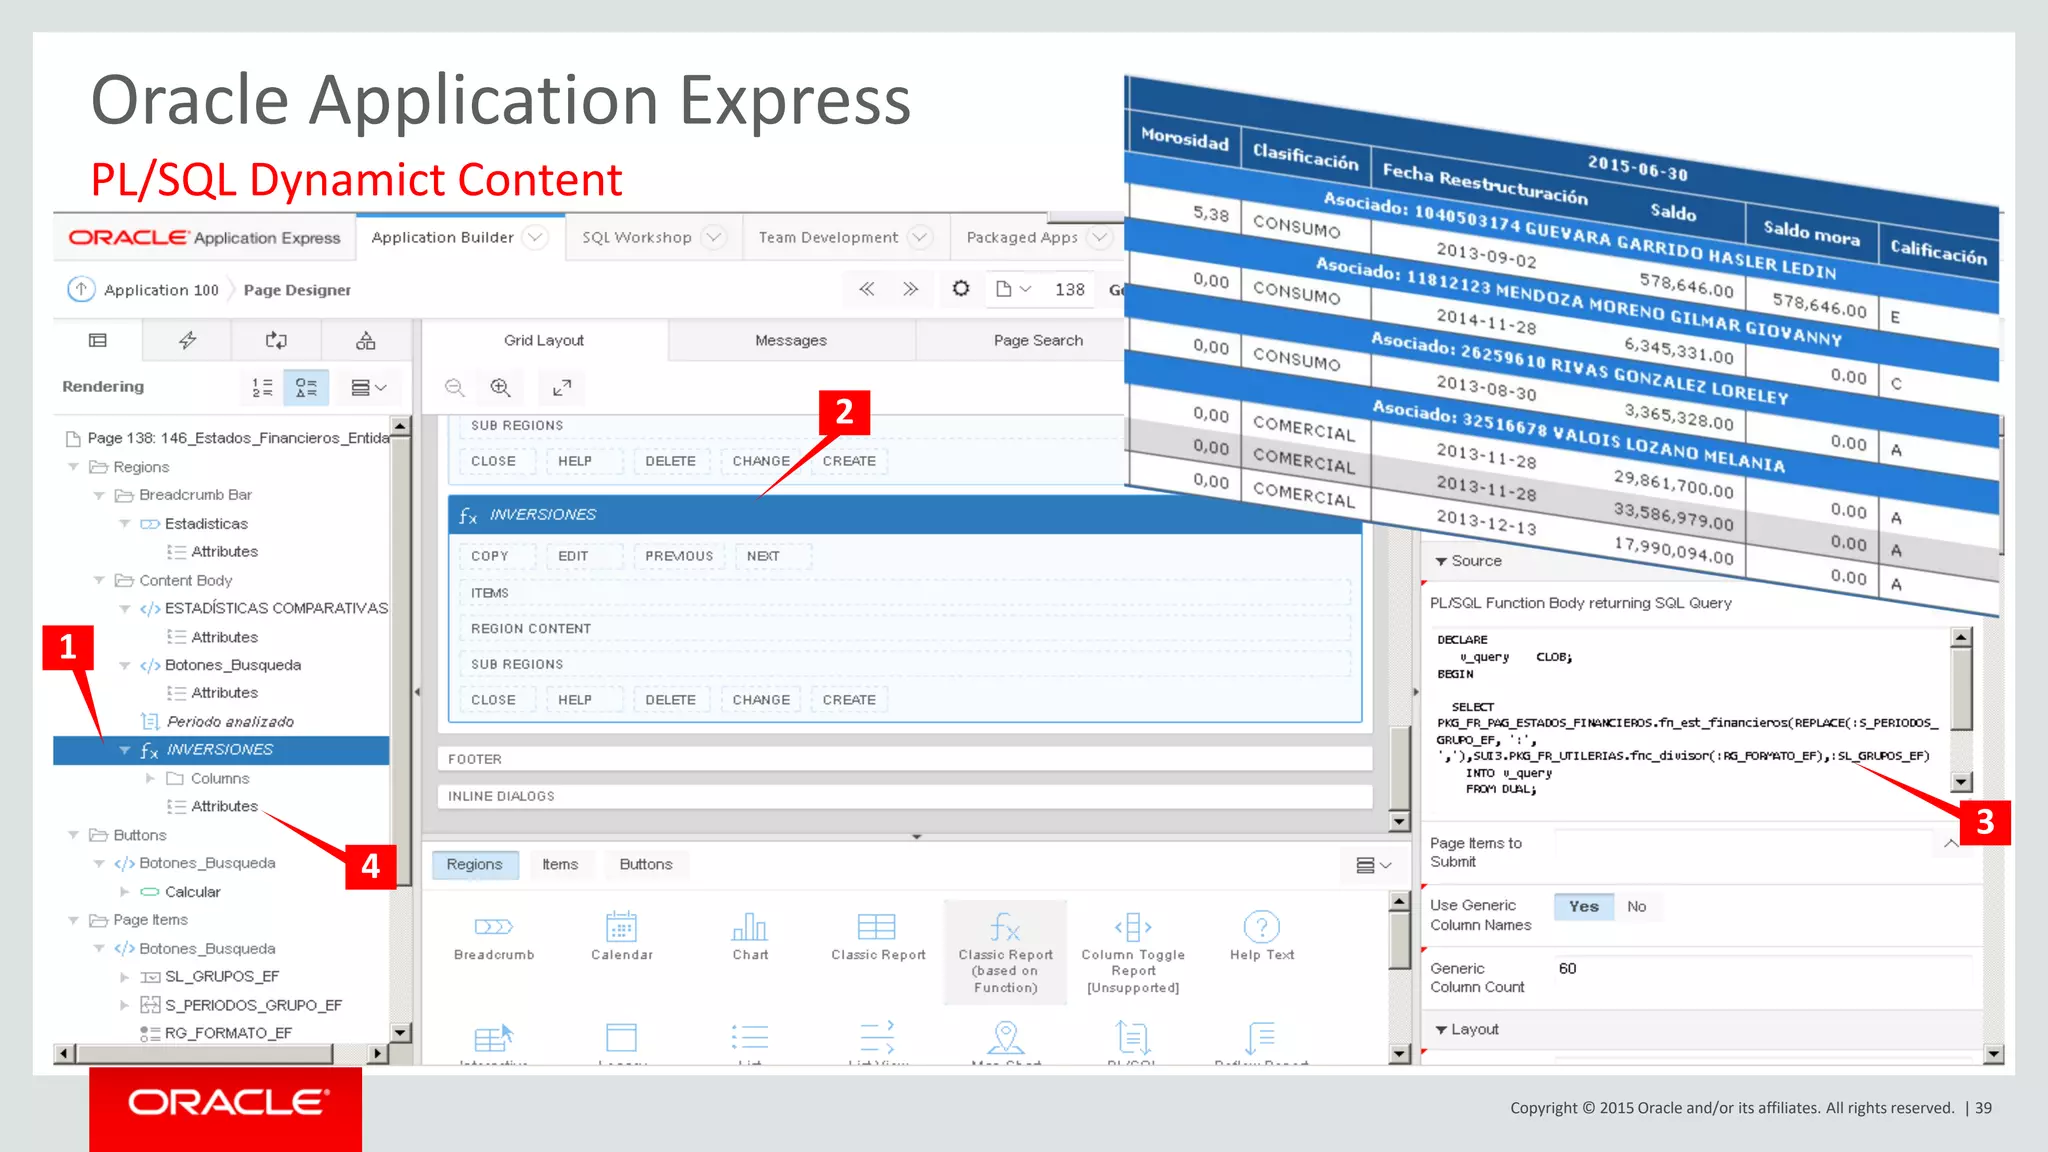Select the Page Search tab
The width and height of the screenshot is (2048, 1152).
point(1038,340)
